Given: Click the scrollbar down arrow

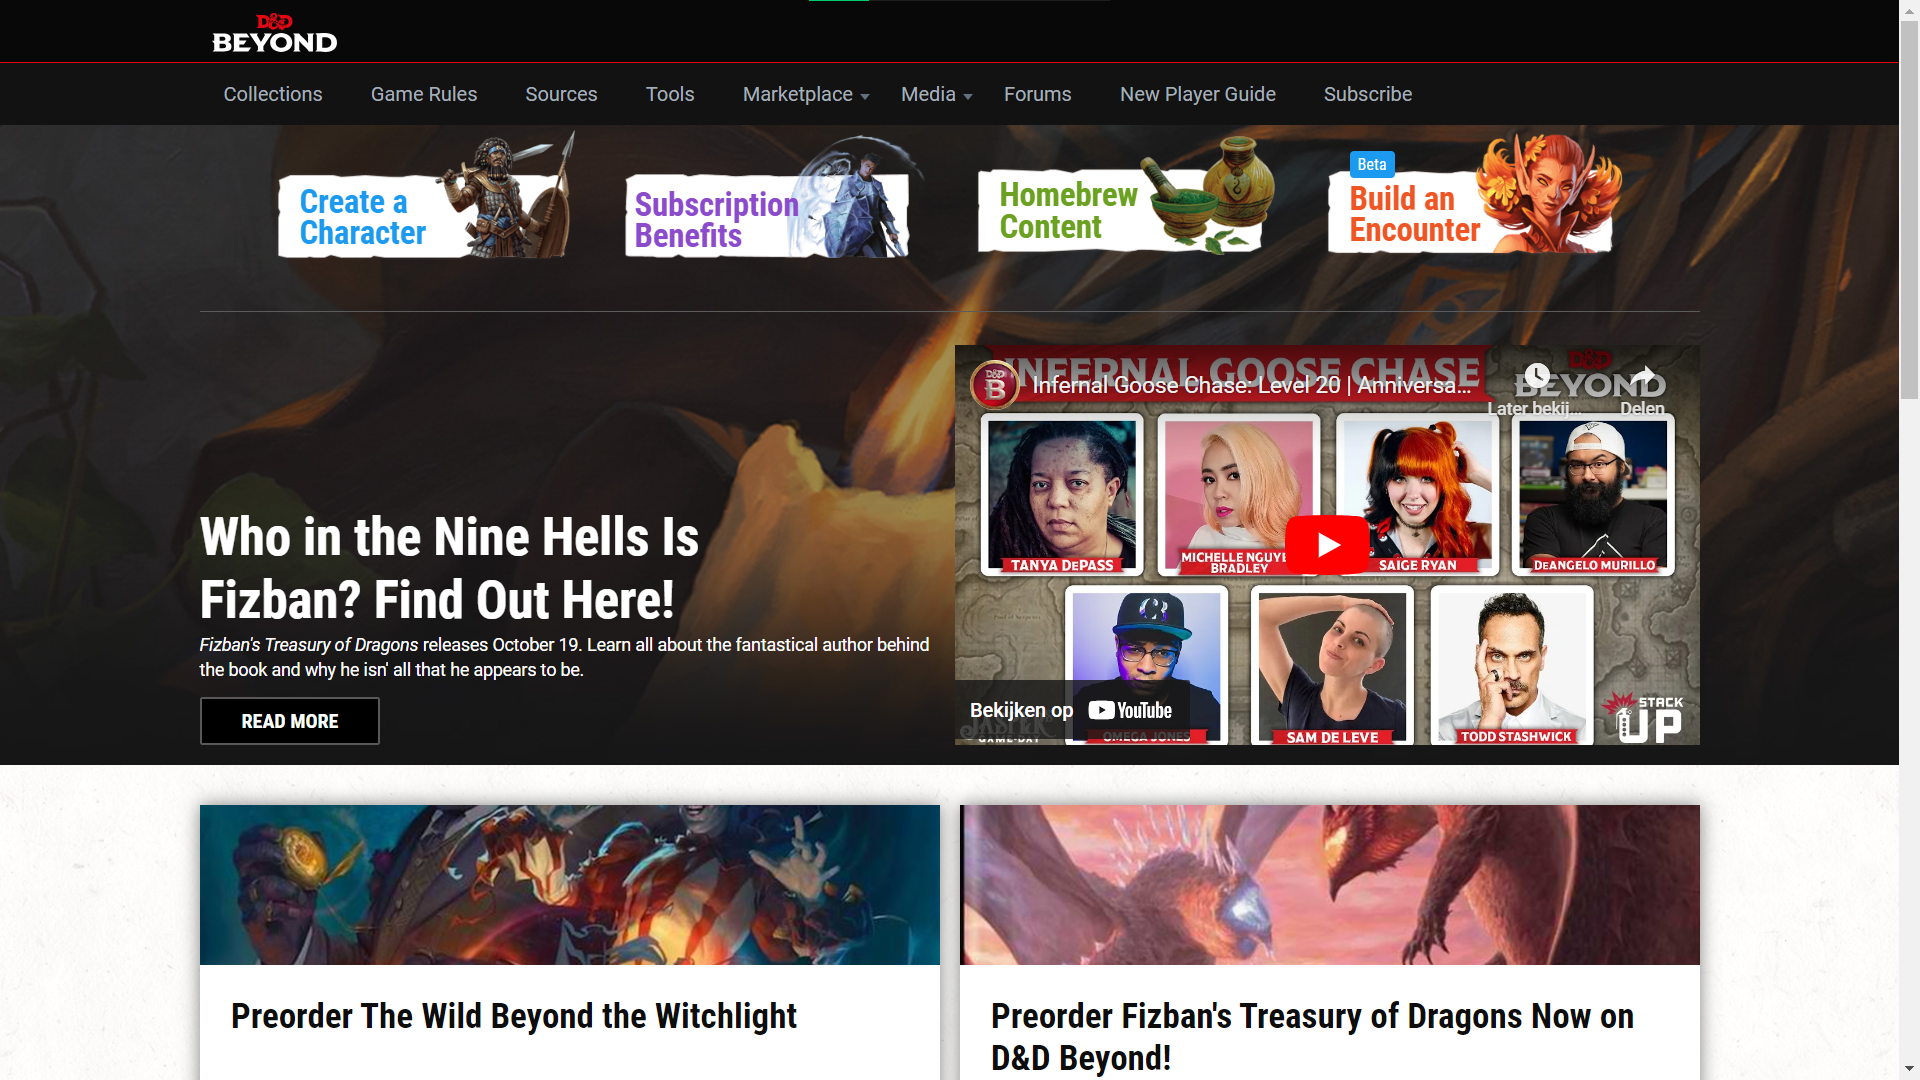Looking at the screenshot, I should coord(1909,1069).
